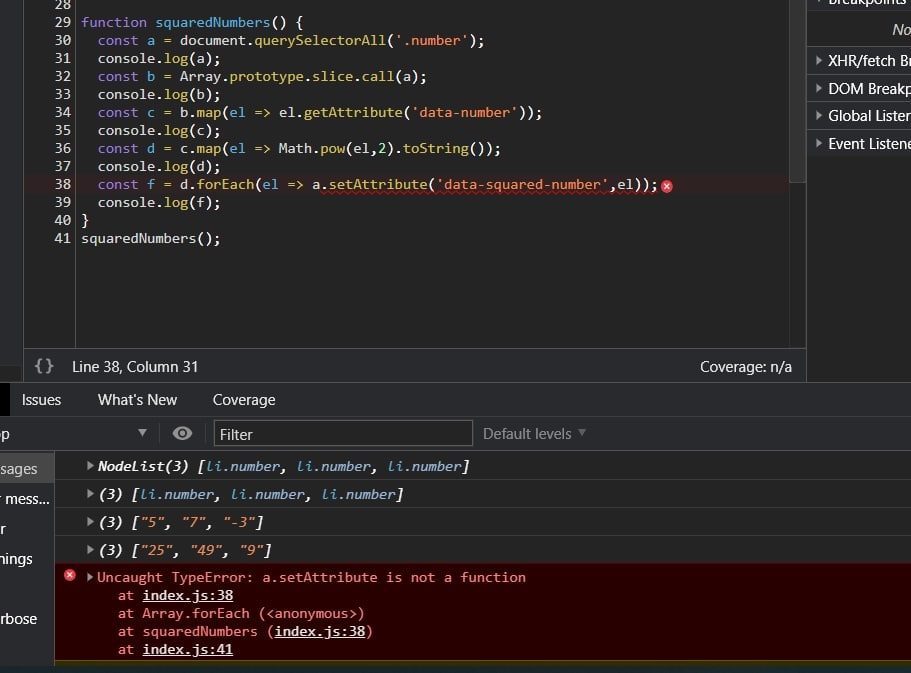This screenshot has height=673, width=911.
Task: Click the red error icon on line 38
Action: click(667, 186)
